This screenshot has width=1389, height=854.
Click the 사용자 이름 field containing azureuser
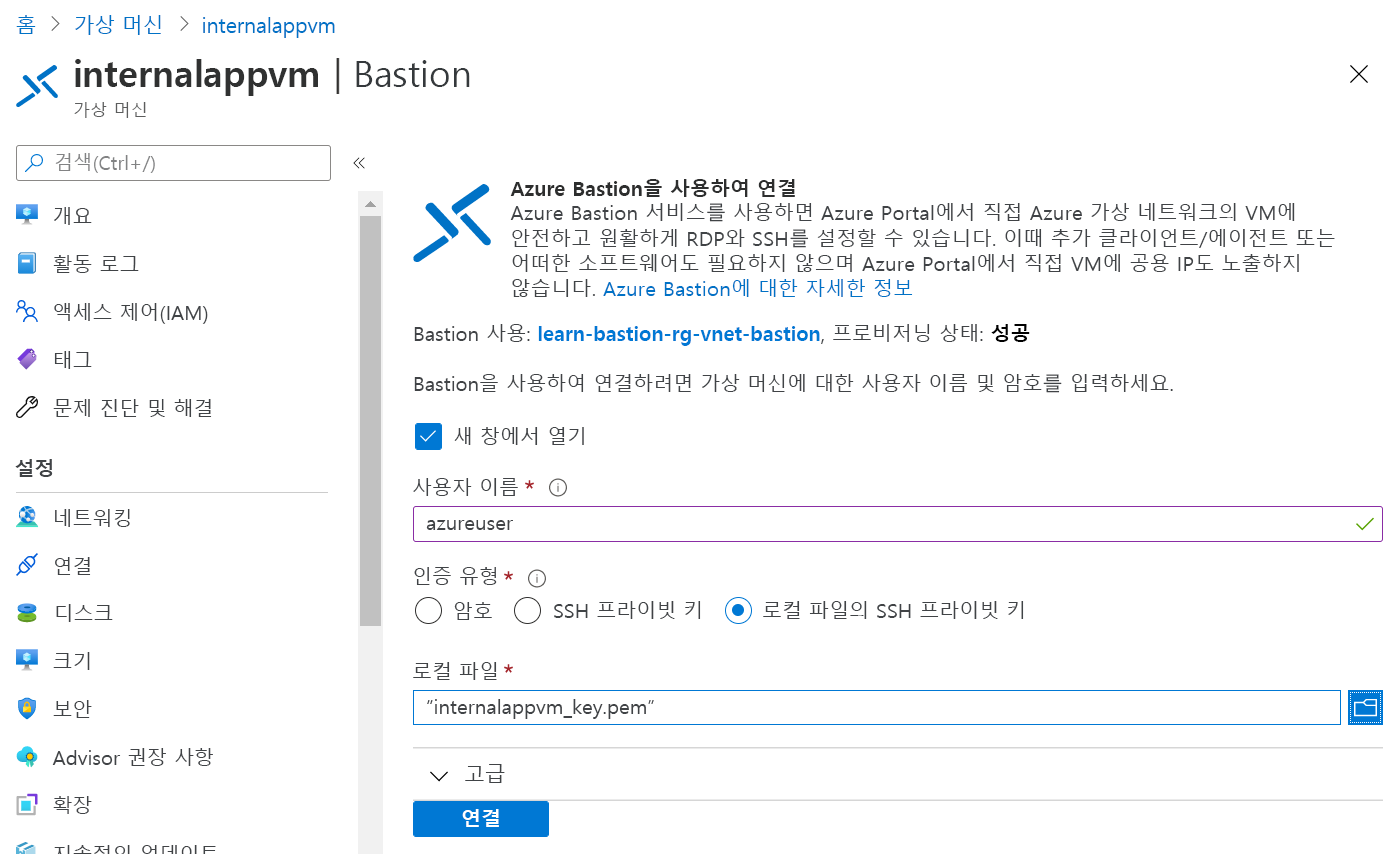pos(898,524)
